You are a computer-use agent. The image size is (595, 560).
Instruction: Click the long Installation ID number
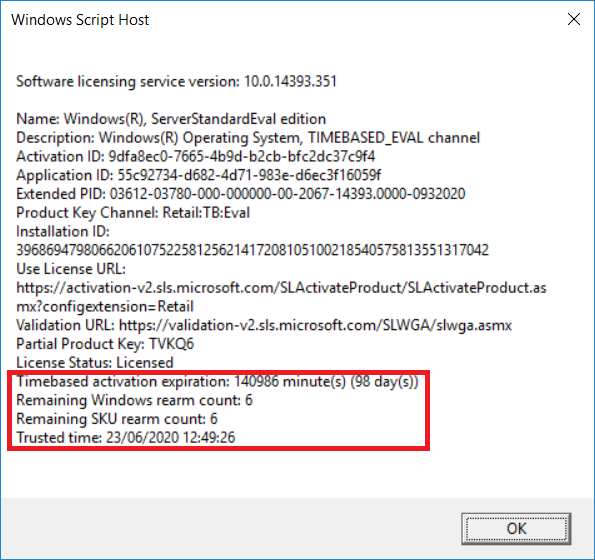point(252,250)
